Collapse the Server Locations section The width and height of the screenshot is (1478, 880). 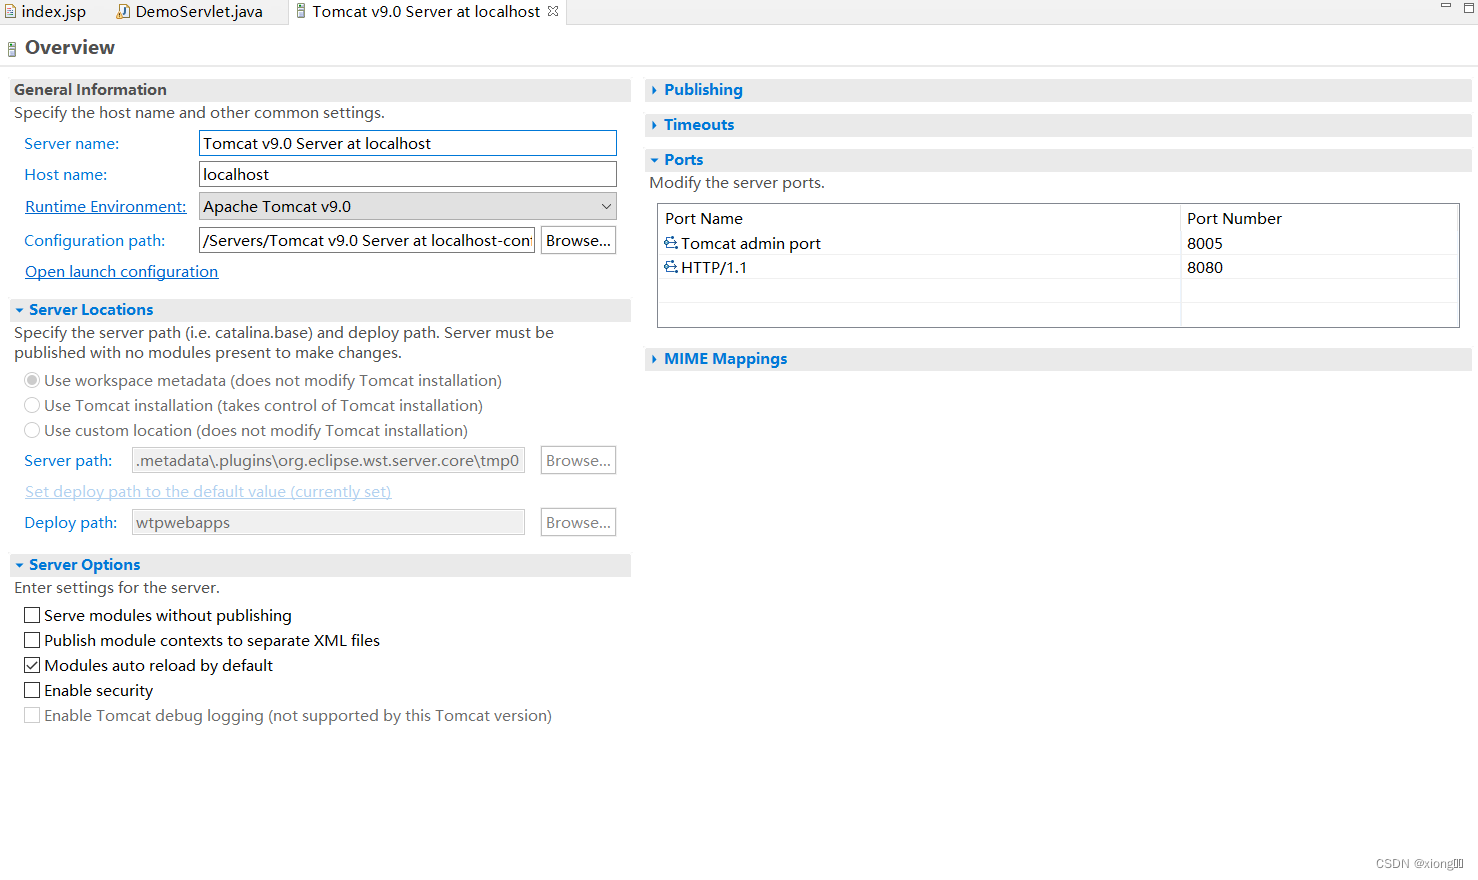(x=19, y=310)
